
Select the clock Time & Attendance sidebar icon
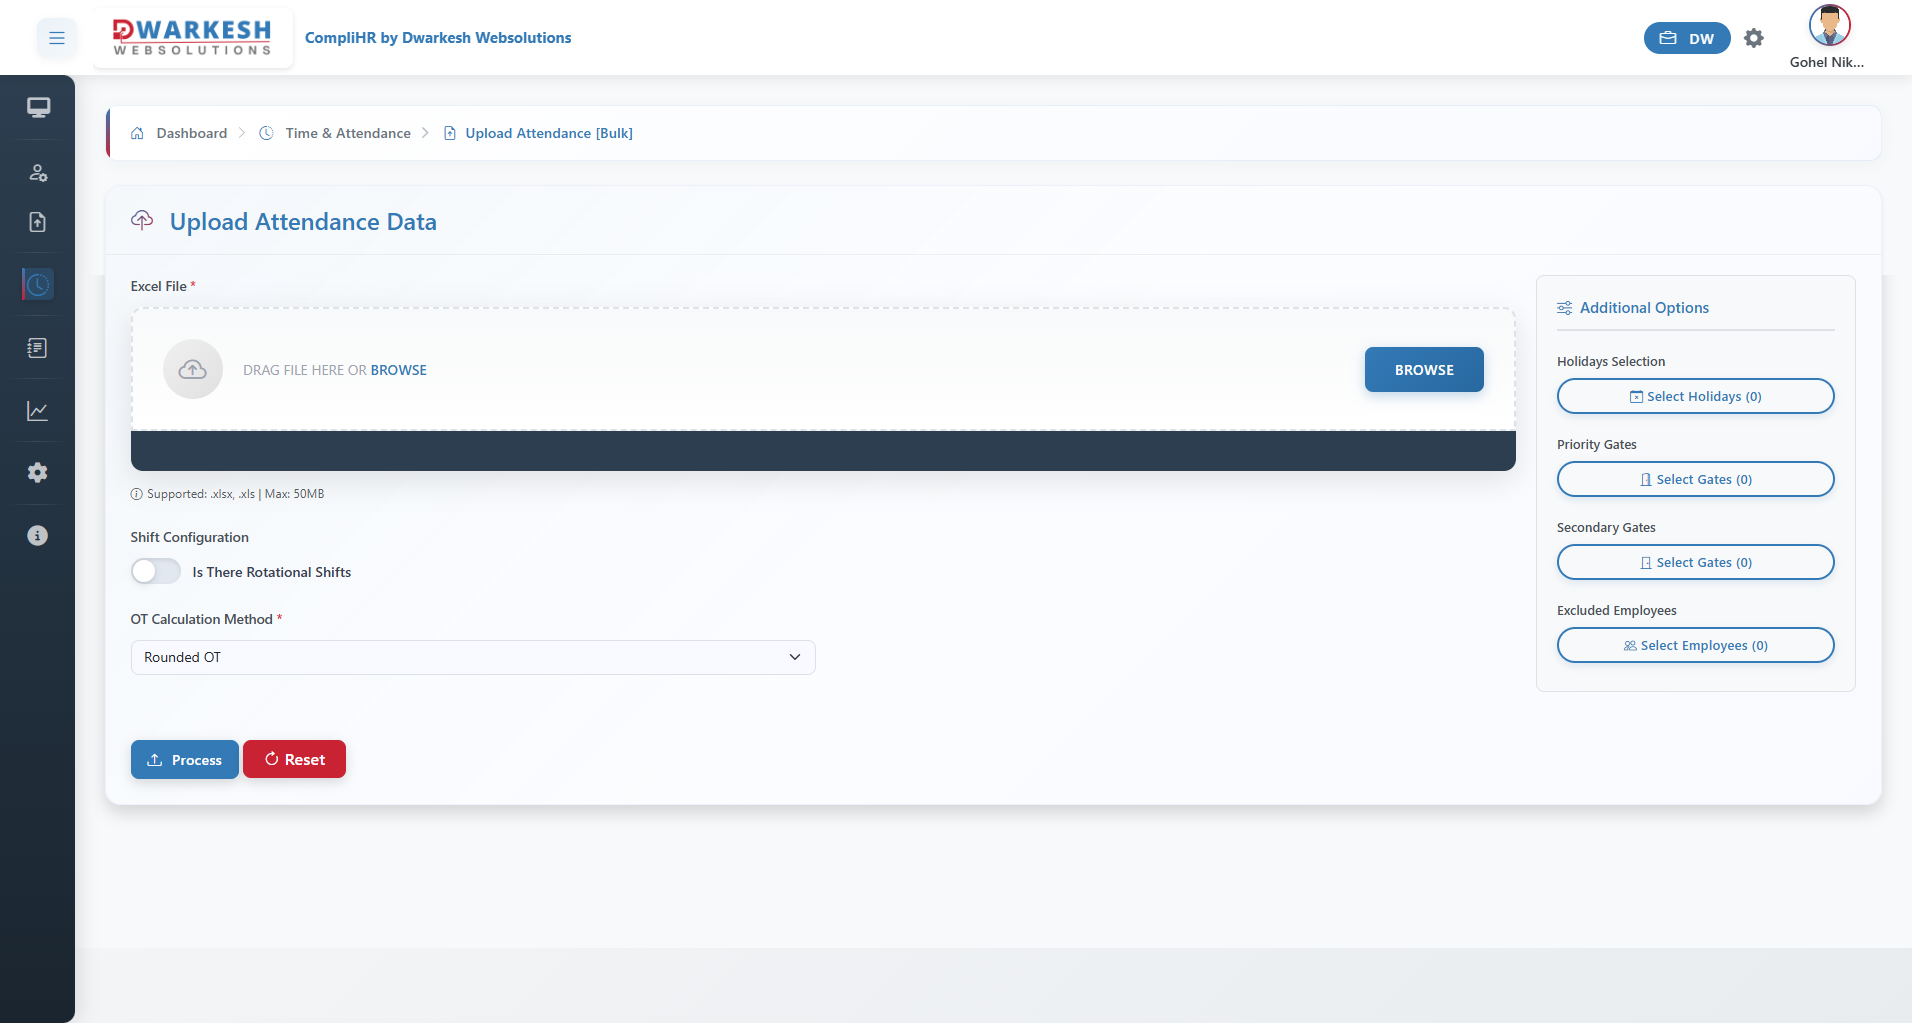point(38,285)
